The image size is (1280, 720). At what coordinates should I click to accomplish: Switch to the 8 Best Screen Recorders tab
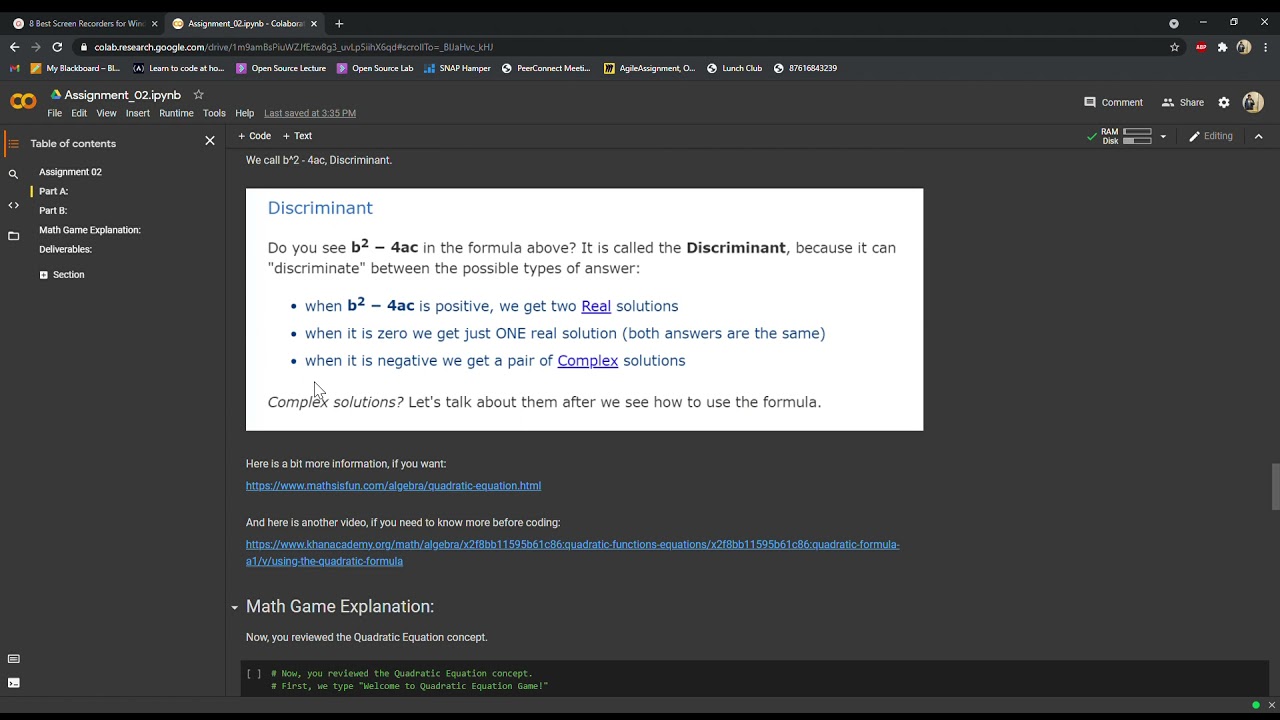tap(85, 23)
